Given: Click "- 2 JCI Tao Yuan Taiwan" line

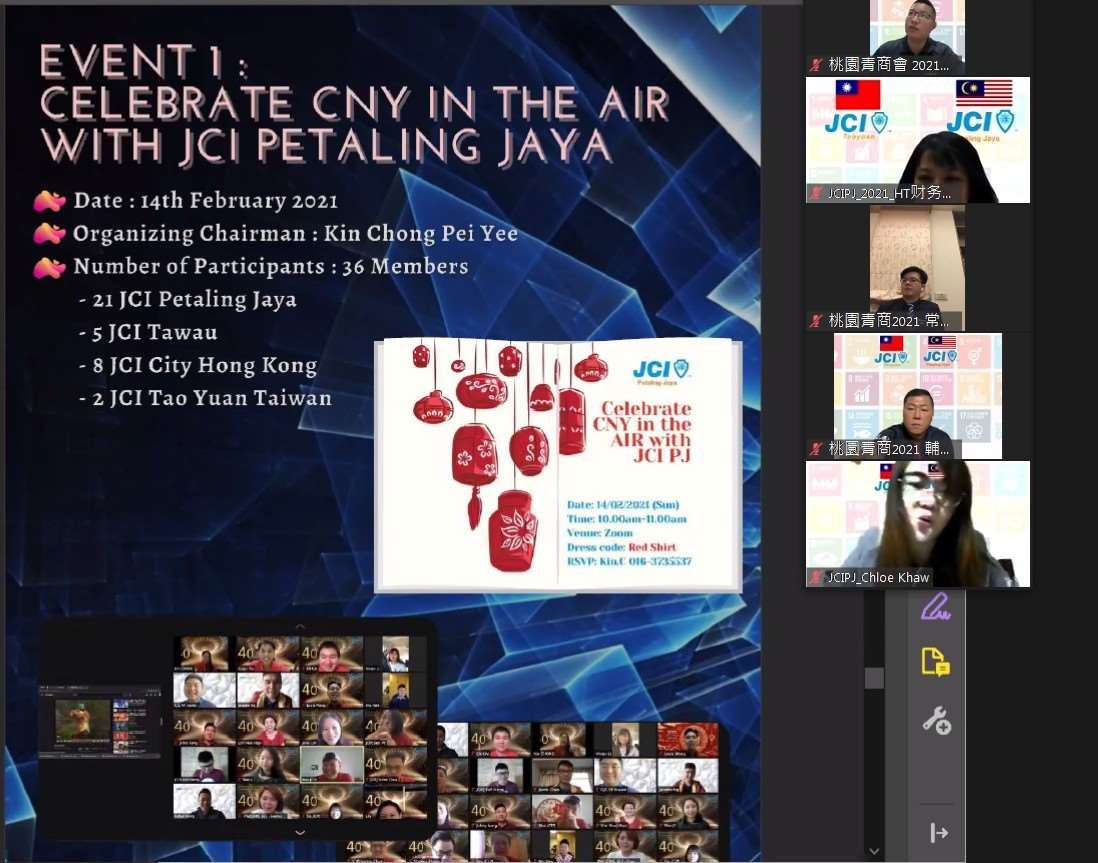Looking at the screenshot, I should 205,399.
